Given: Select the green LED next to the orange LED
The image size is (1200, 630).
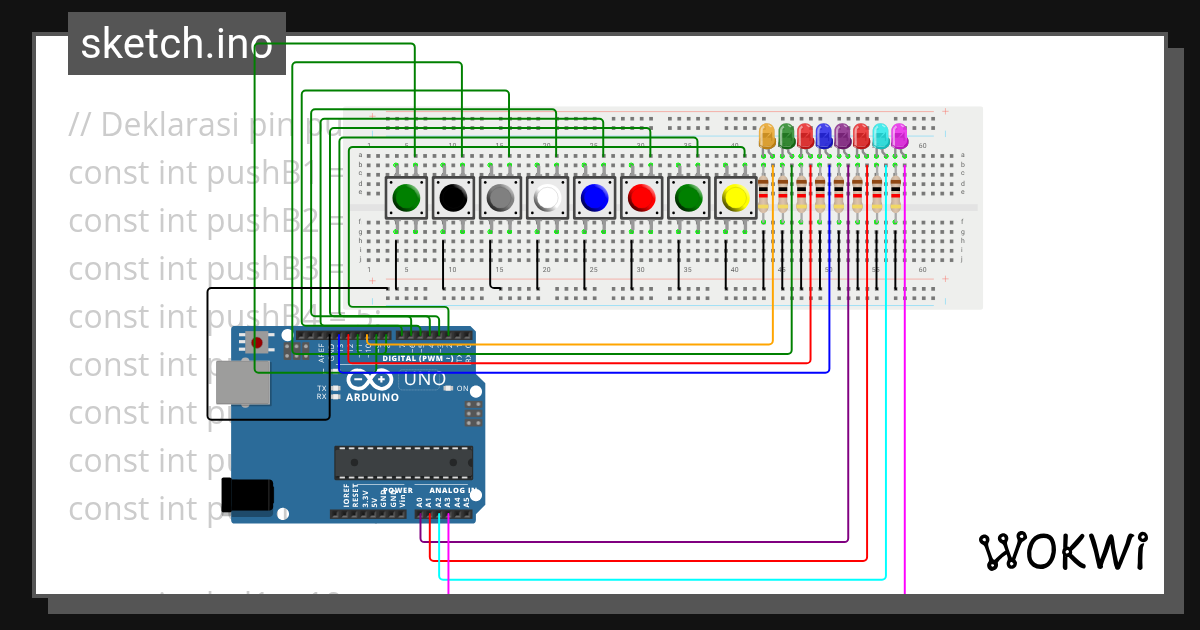Looking at the screenshot, I should coord(786,135).
